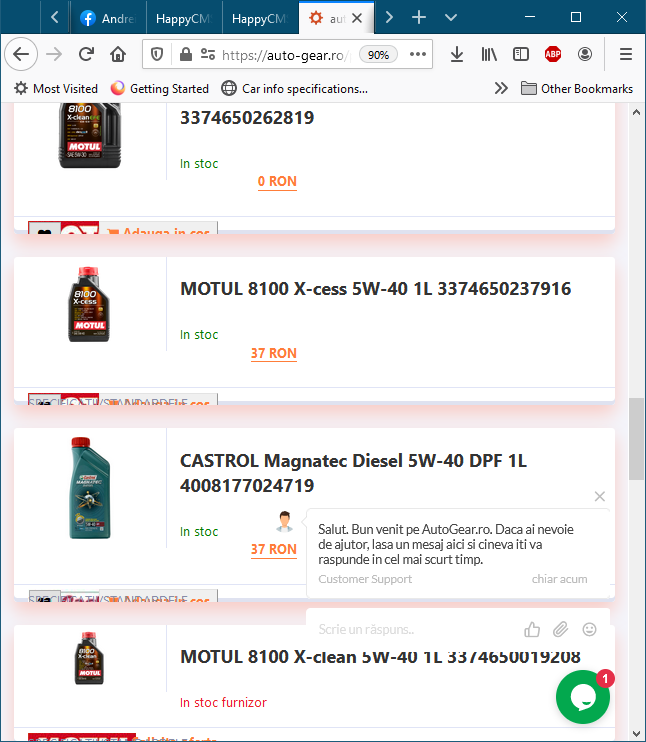646x742 pixels.
Task: Click CASTROL Magnatec bottle image
Action: point(89,488)
